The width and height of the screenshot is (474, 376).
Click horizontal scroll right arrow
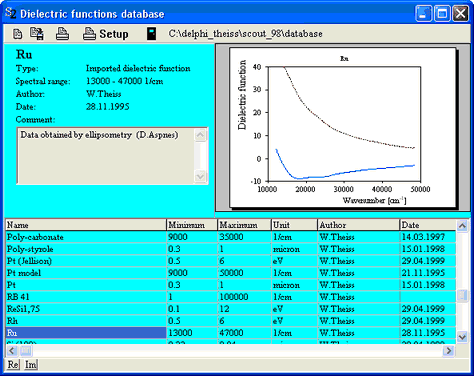coord(449,350)
